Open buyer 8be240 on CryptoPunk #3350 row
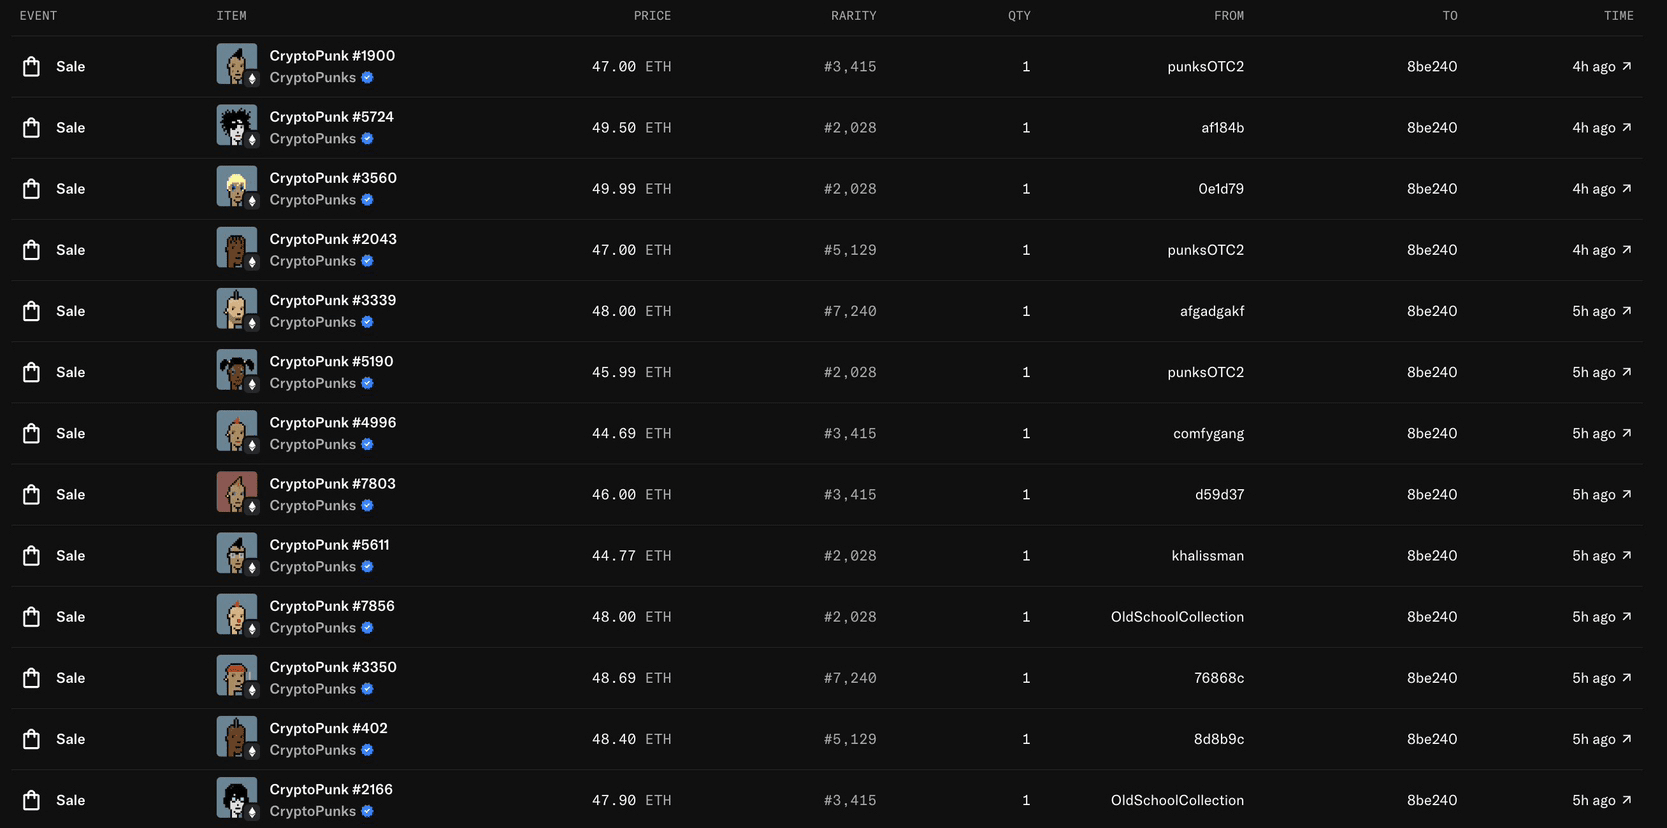 pyautogui.click(x=1431, y=678)
